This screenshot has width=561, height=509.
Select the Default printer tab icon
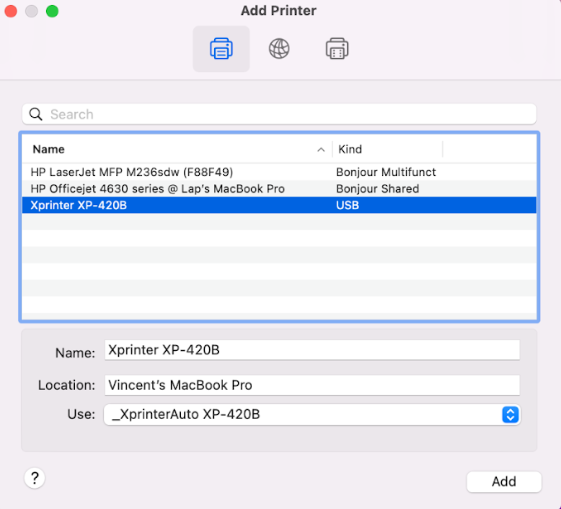click(221, 49)
